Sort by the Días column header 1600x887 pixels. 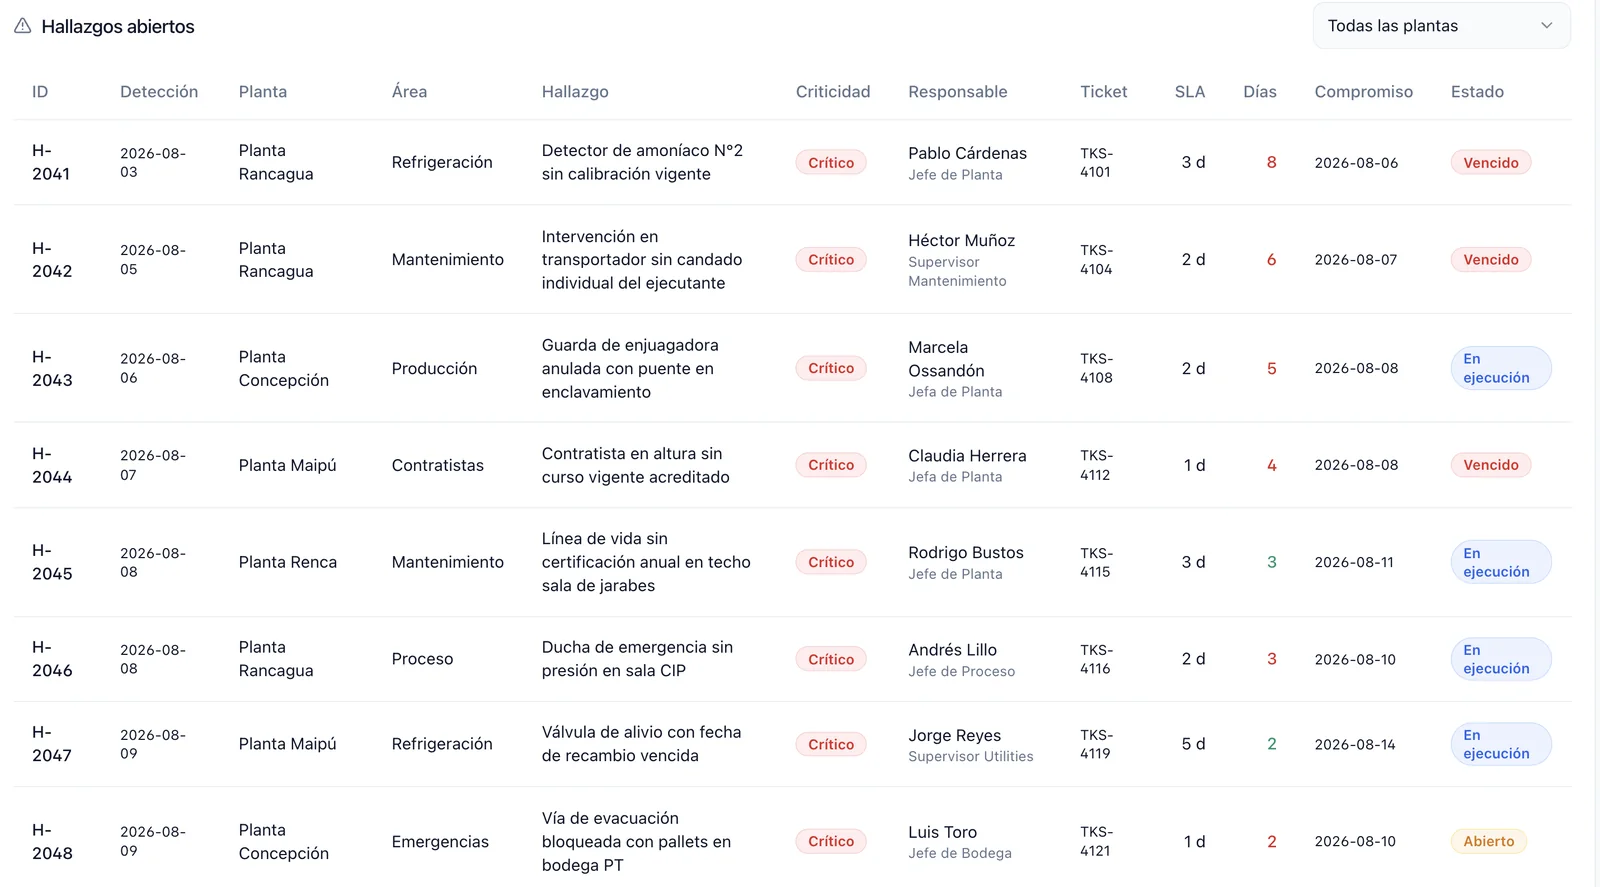pyautogui.click(x=1259, y=92)
